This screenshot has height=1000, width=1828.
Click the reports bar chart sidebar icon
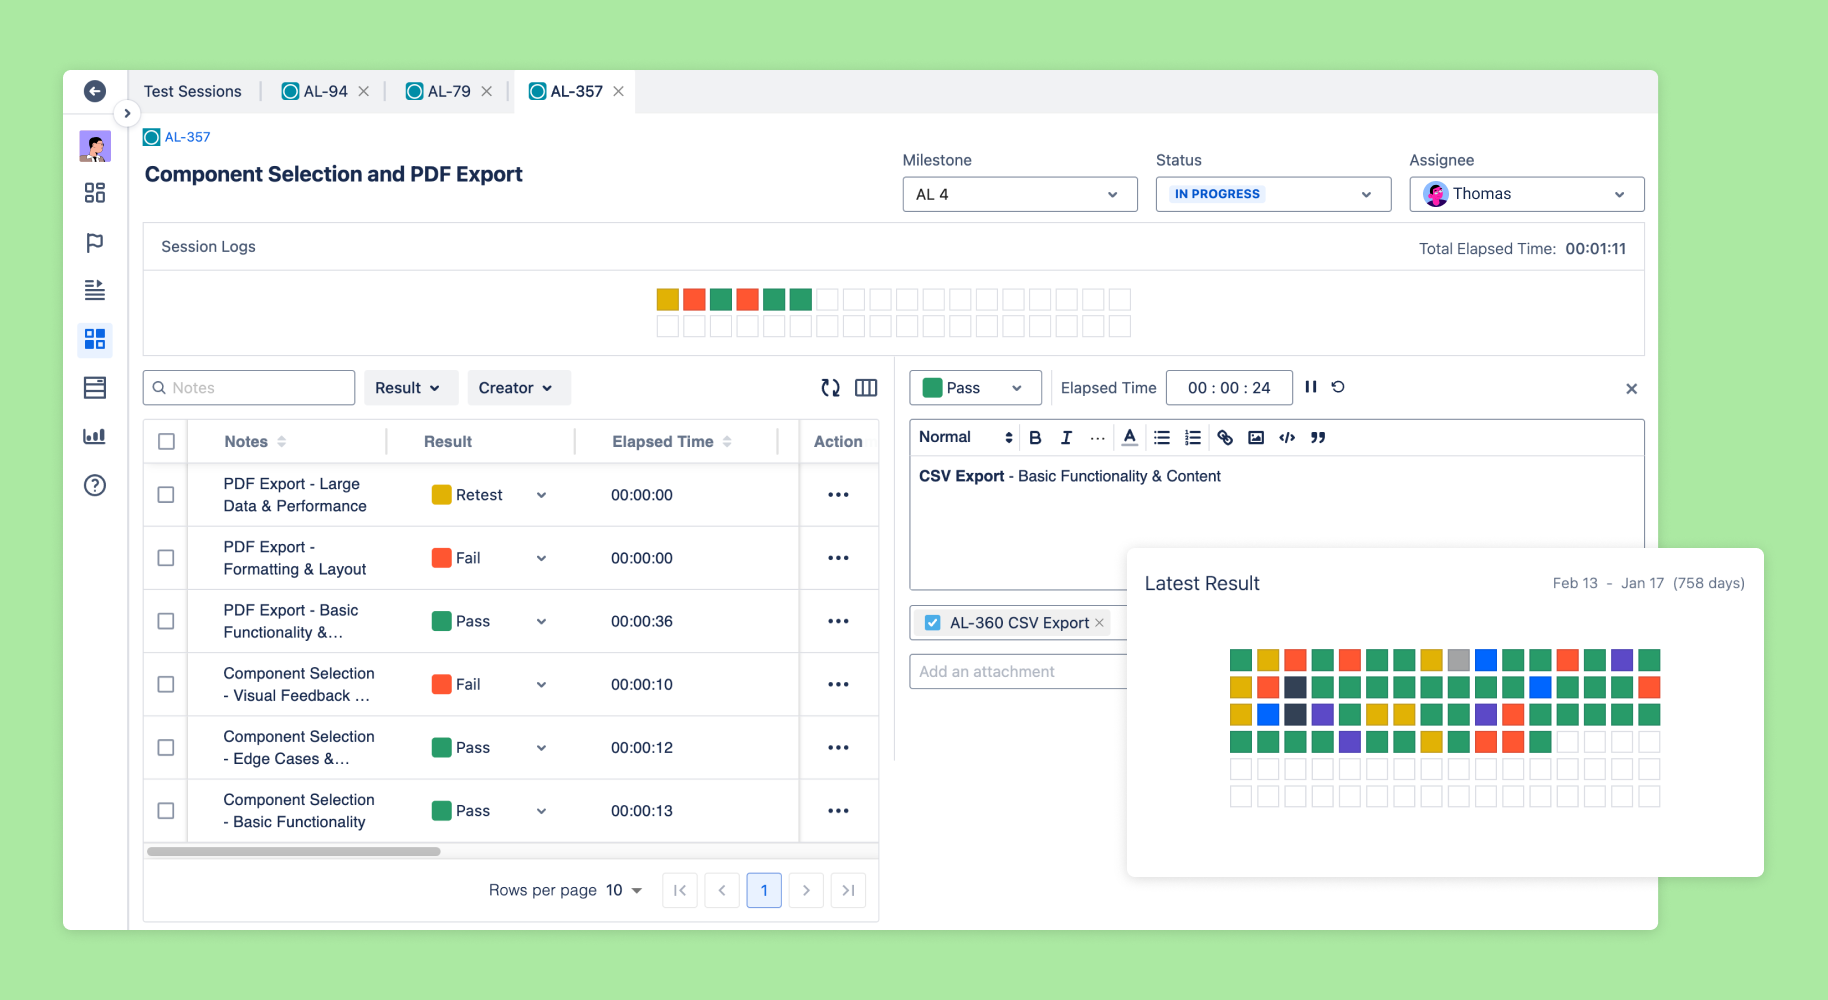95,436
